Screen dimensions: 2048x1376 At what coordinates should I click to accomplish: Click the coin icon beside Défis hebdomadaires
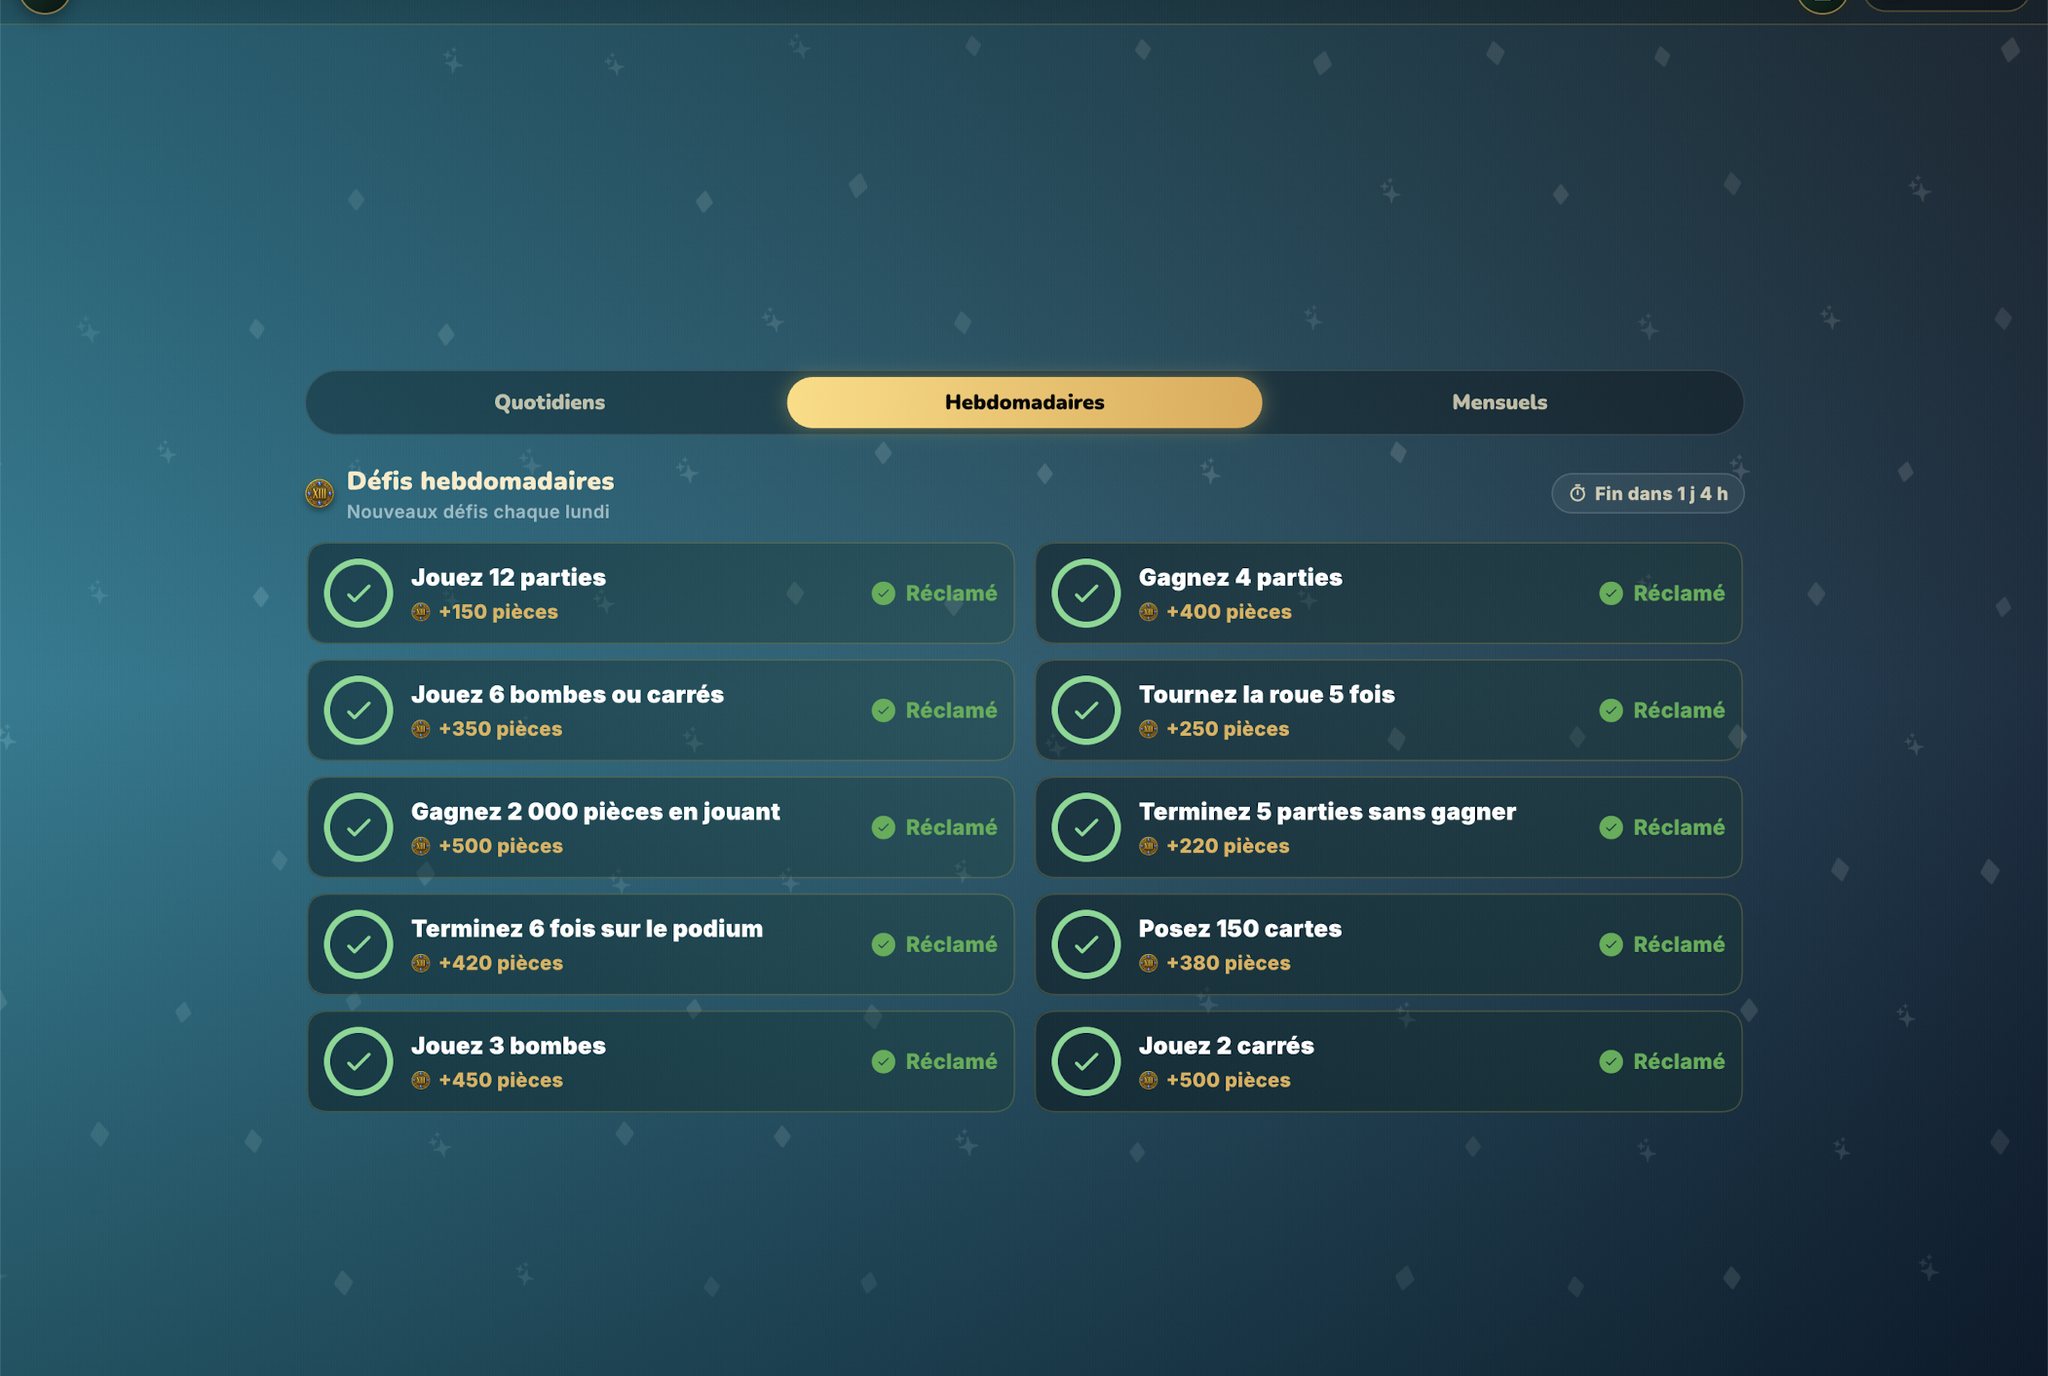(320, 493)
